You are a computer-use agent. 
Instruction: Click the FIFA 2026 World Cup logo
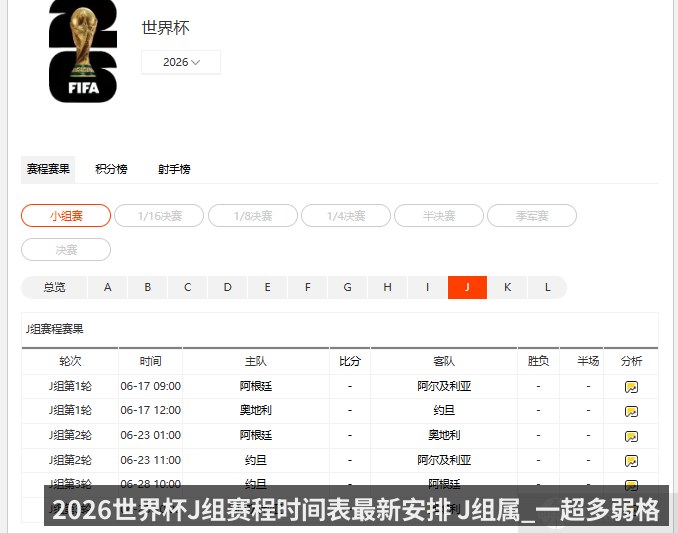[x=83, y=51]
